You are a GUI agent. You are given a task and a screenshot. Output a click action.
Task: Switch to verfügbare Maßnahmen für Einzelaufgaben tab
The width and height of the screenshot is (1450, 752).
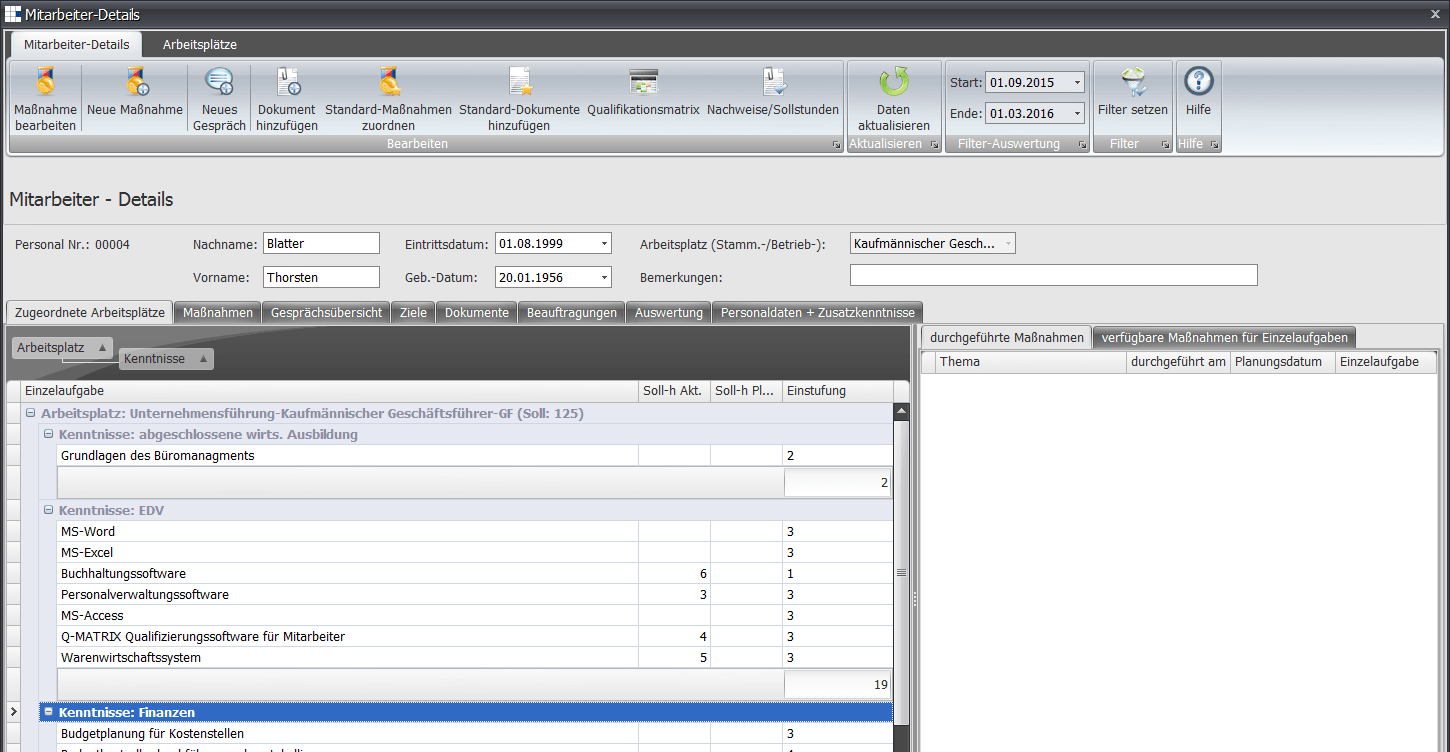(1224, 338)
